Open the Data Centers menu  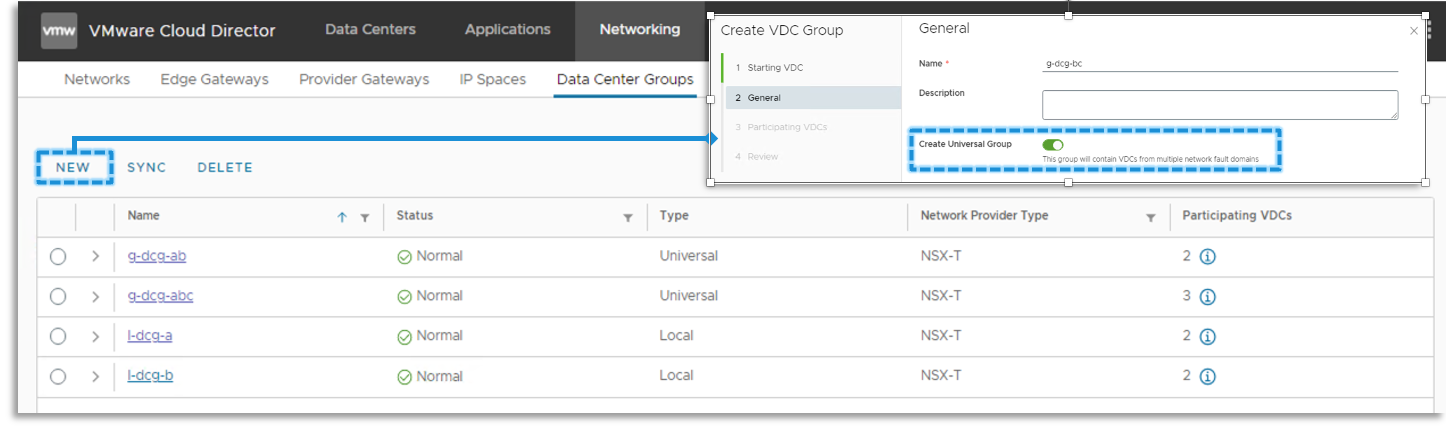(x=370, y=30)
